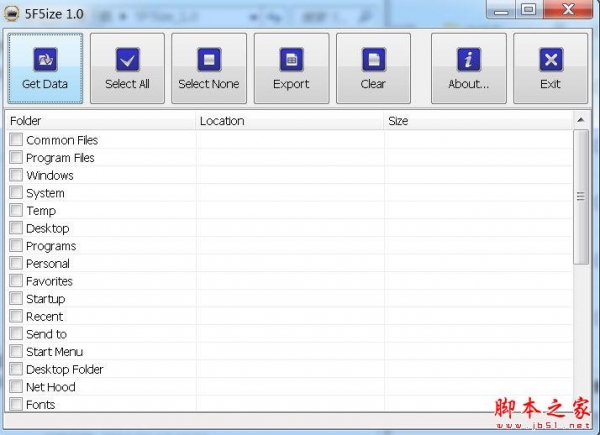Select the Start Menu row label
Screen dimensions: 600x435
54,352
